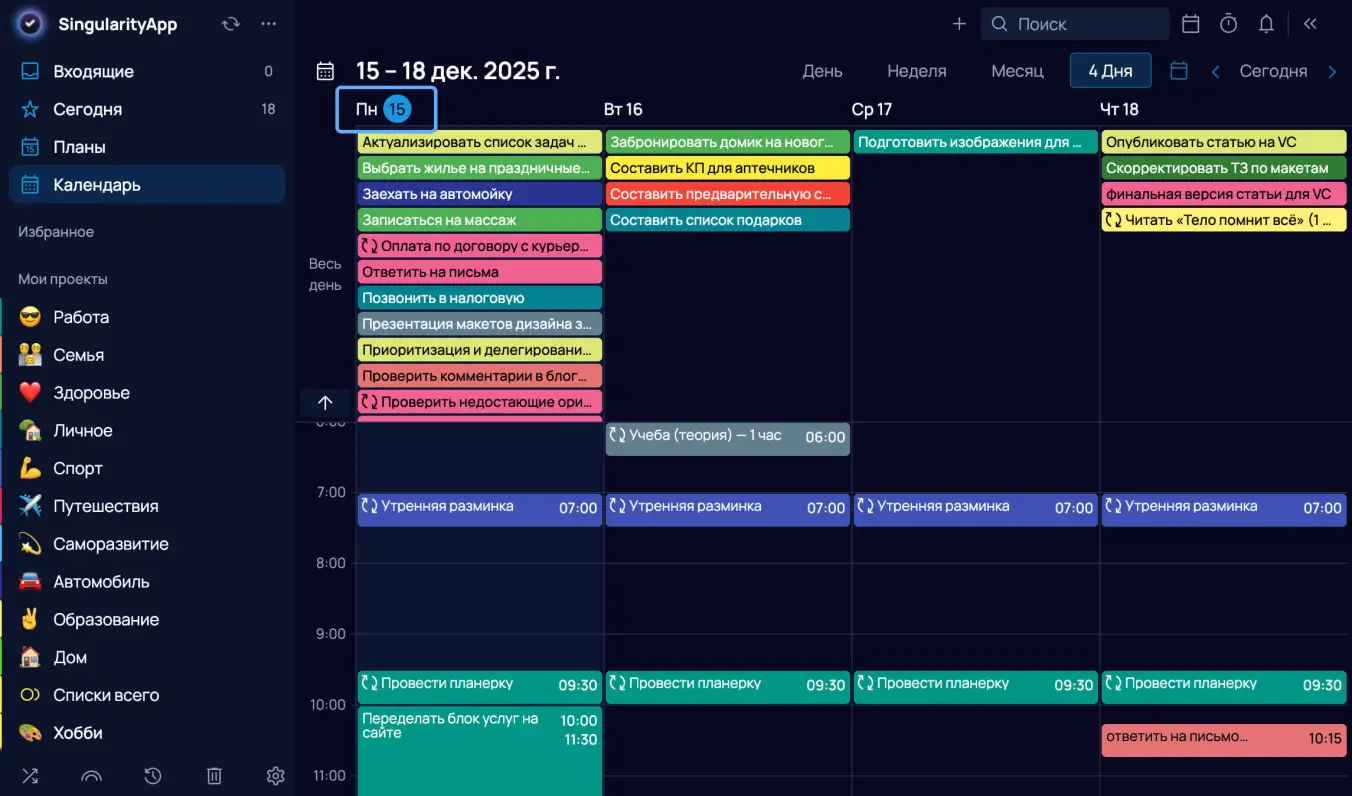The height and width of the screenshot is (796, 1352).
Task: Click the plus icon to add task
Action: tap(959, 24)
